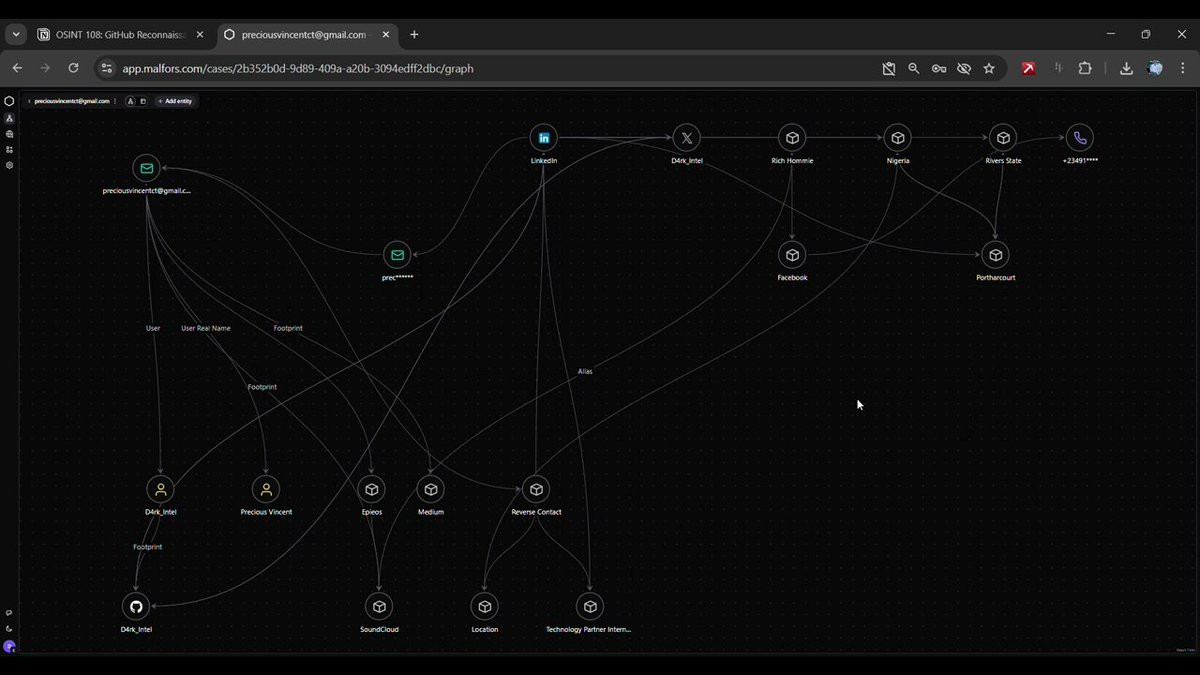Bookmark this page with star icon
Image resolution: width=1200 pixels, height=675 pixels.
coord(989,68)
